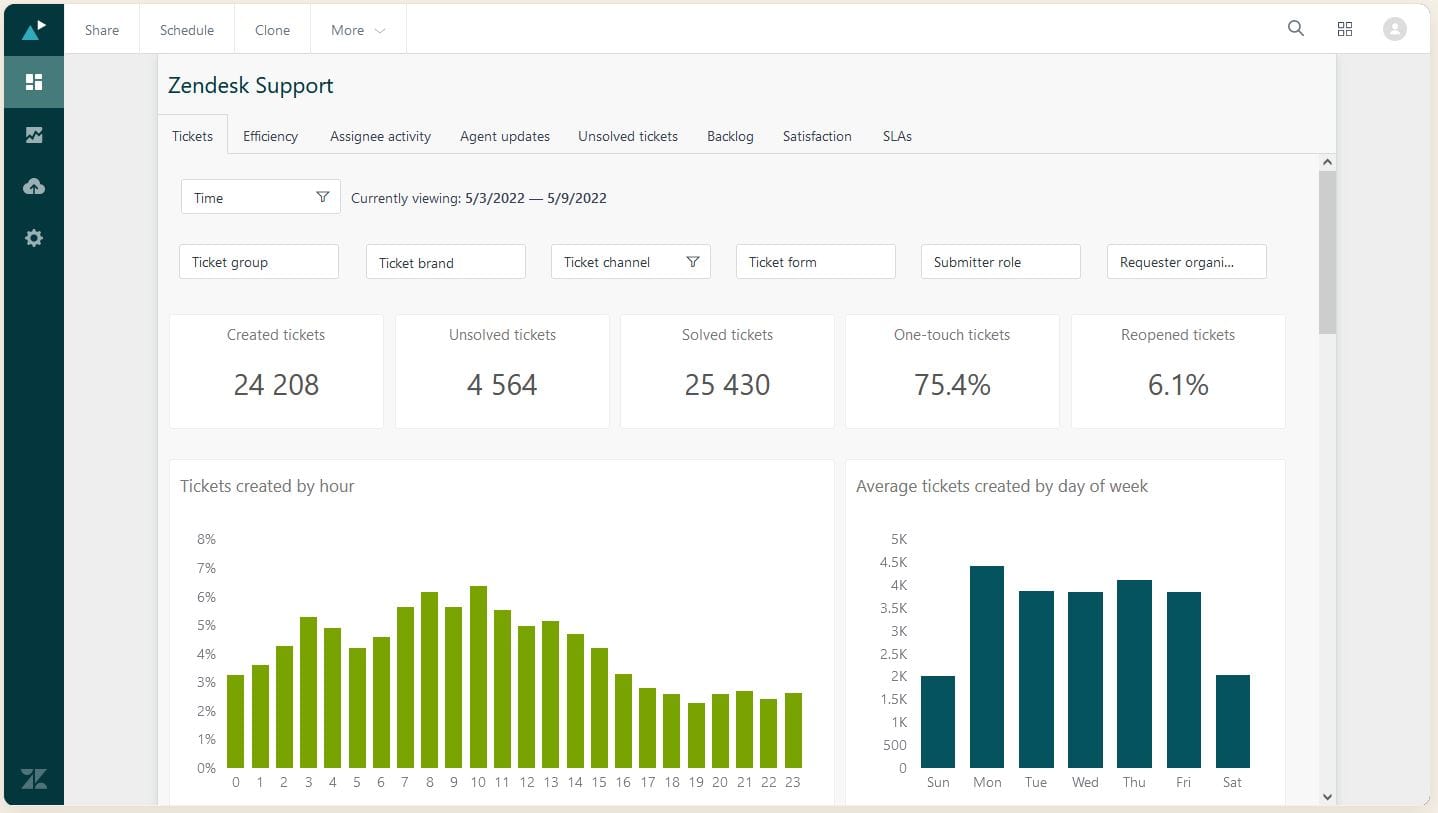This screenshot has width=1438, height=813.
Task: Open search with the magnifier icon
Action: (1295, 29)
